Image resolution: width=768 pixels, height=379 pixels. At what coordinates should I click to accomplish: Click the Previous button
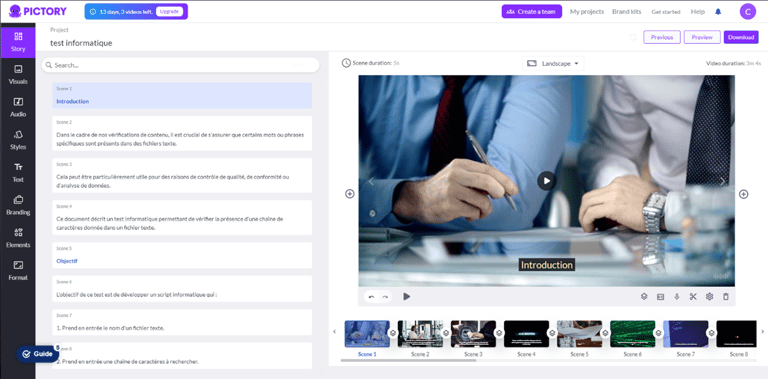pos(662,37)
